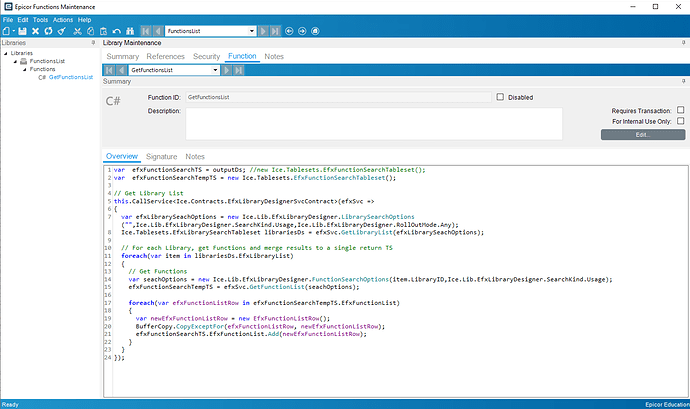Open the Tools menu
Viewport: 690px width, 409px height.
[x=40, y=20]
